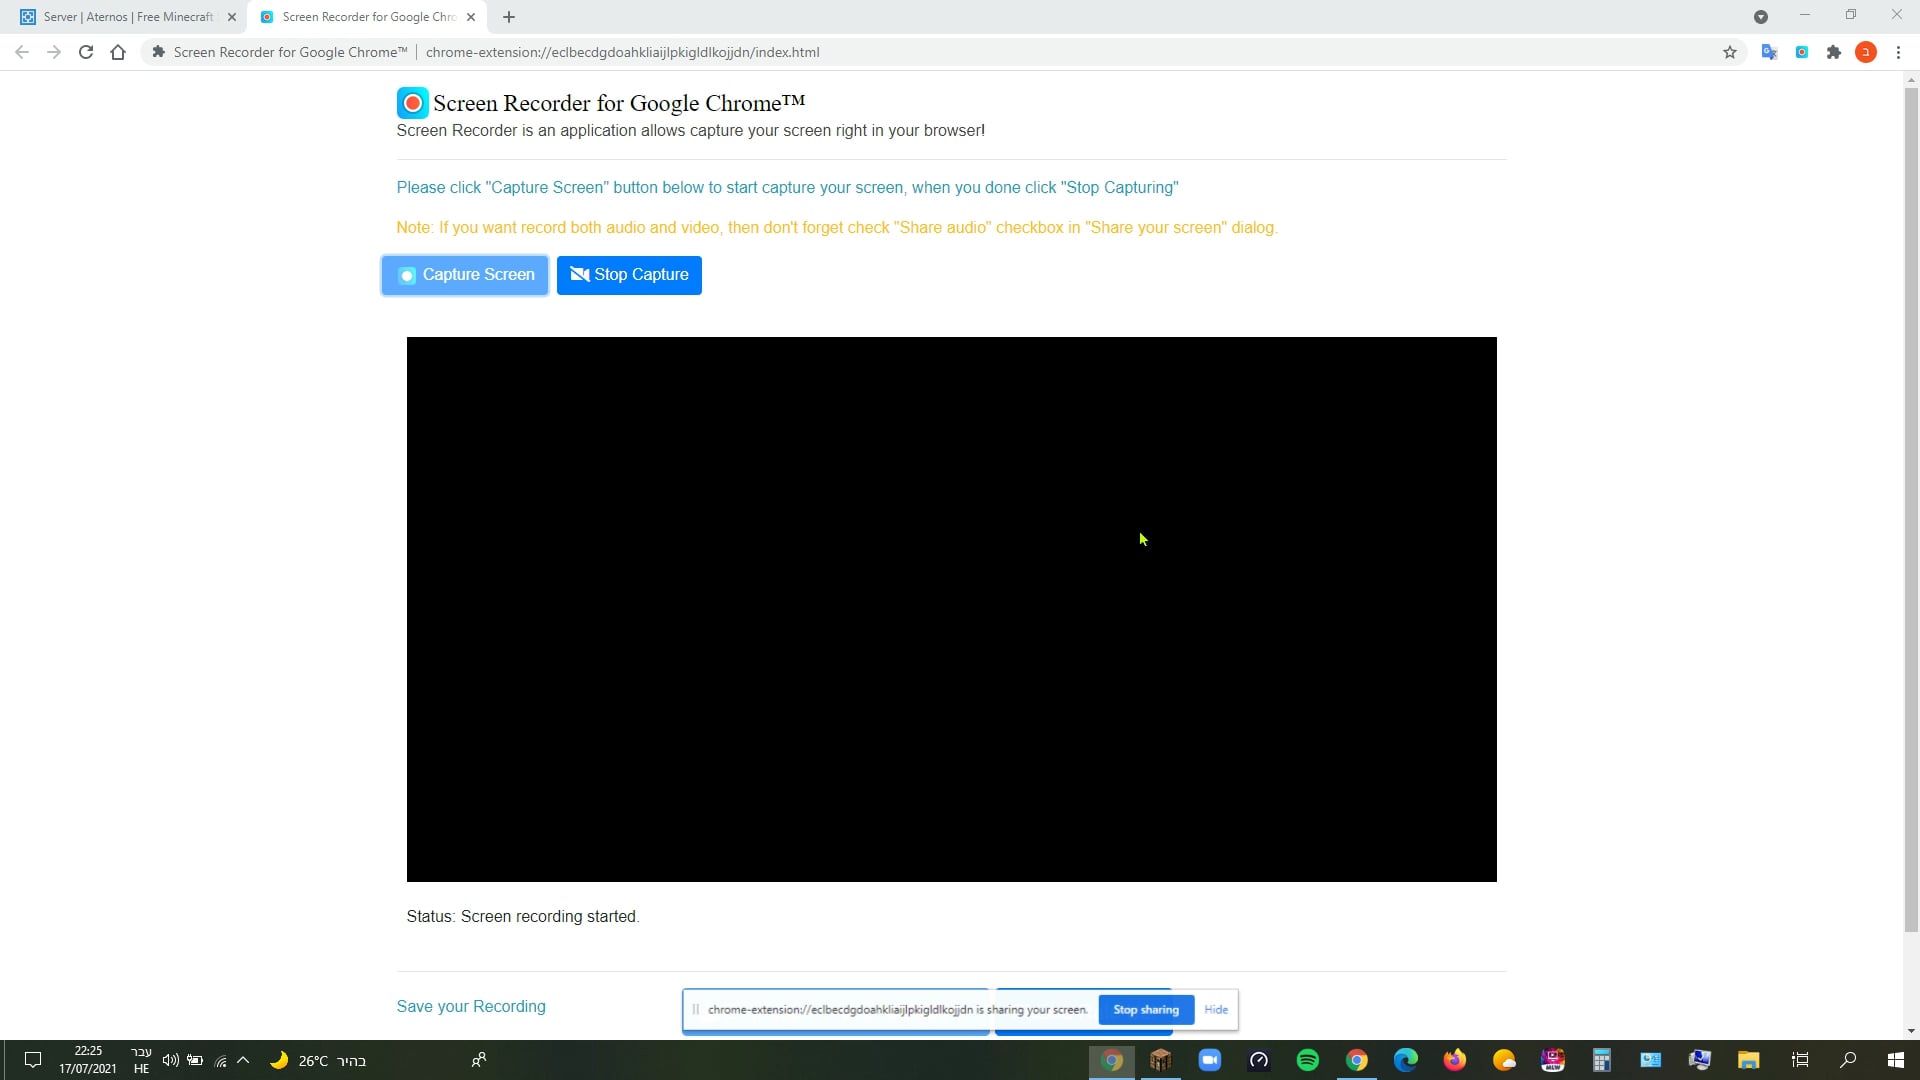
Task: Open Spotify from the taskbar
Action: point(1307,1060)
